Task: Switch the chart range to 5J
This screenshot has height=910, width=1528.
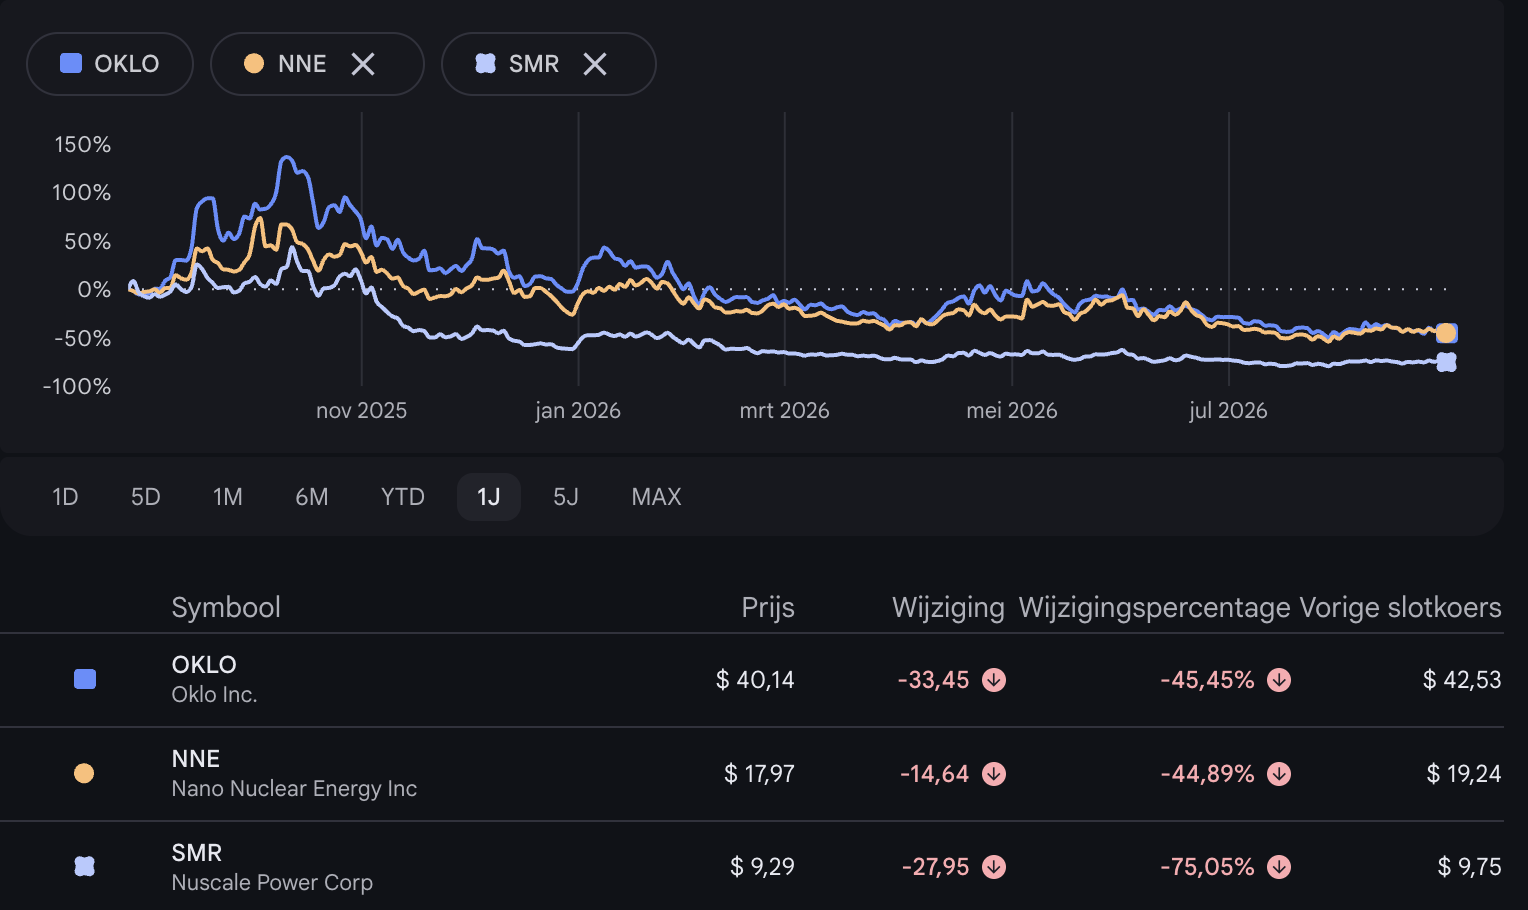Action: pos(566,497)
